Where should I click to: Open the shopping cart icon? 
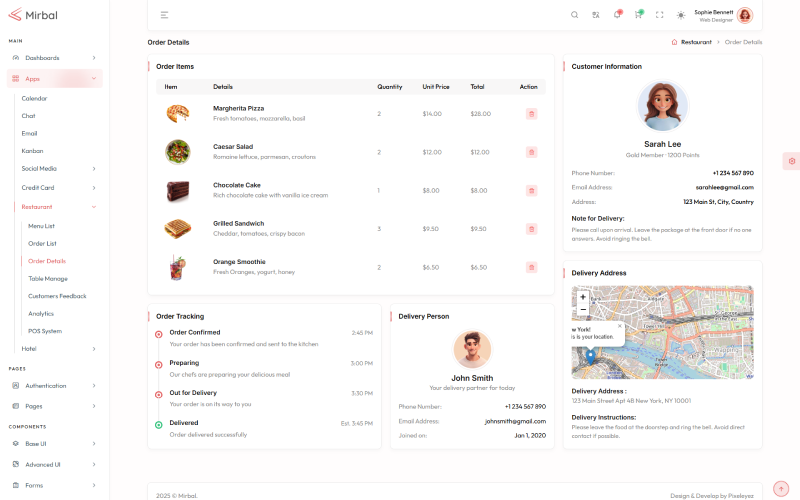[638, 15]
